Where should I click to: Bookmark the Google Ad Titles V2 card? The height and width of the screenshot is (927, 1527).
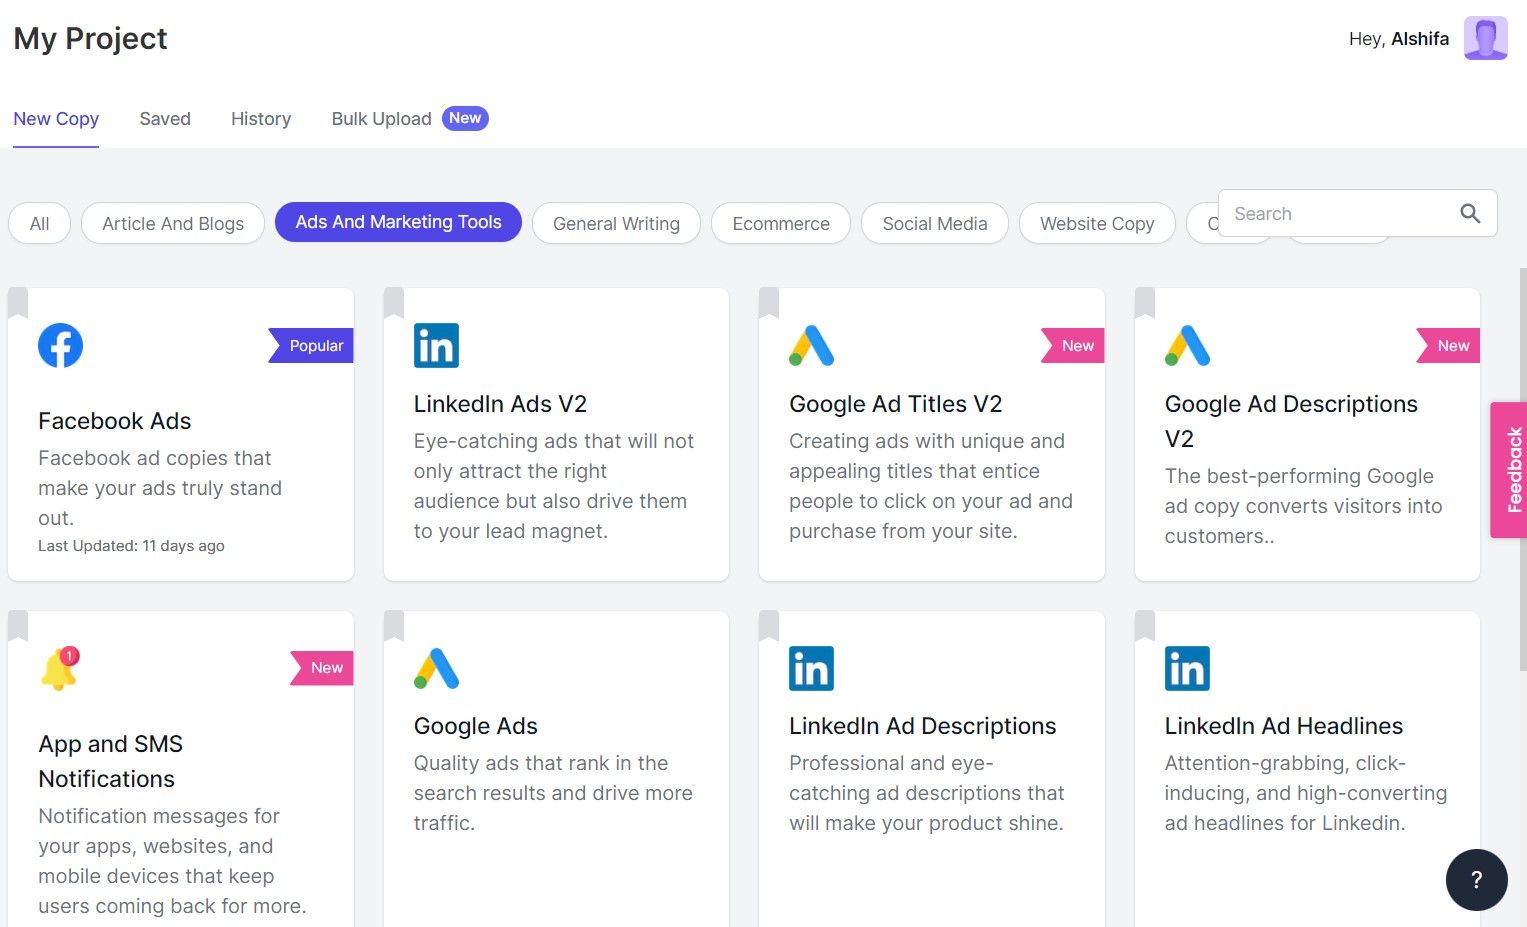tap(769, 303)
